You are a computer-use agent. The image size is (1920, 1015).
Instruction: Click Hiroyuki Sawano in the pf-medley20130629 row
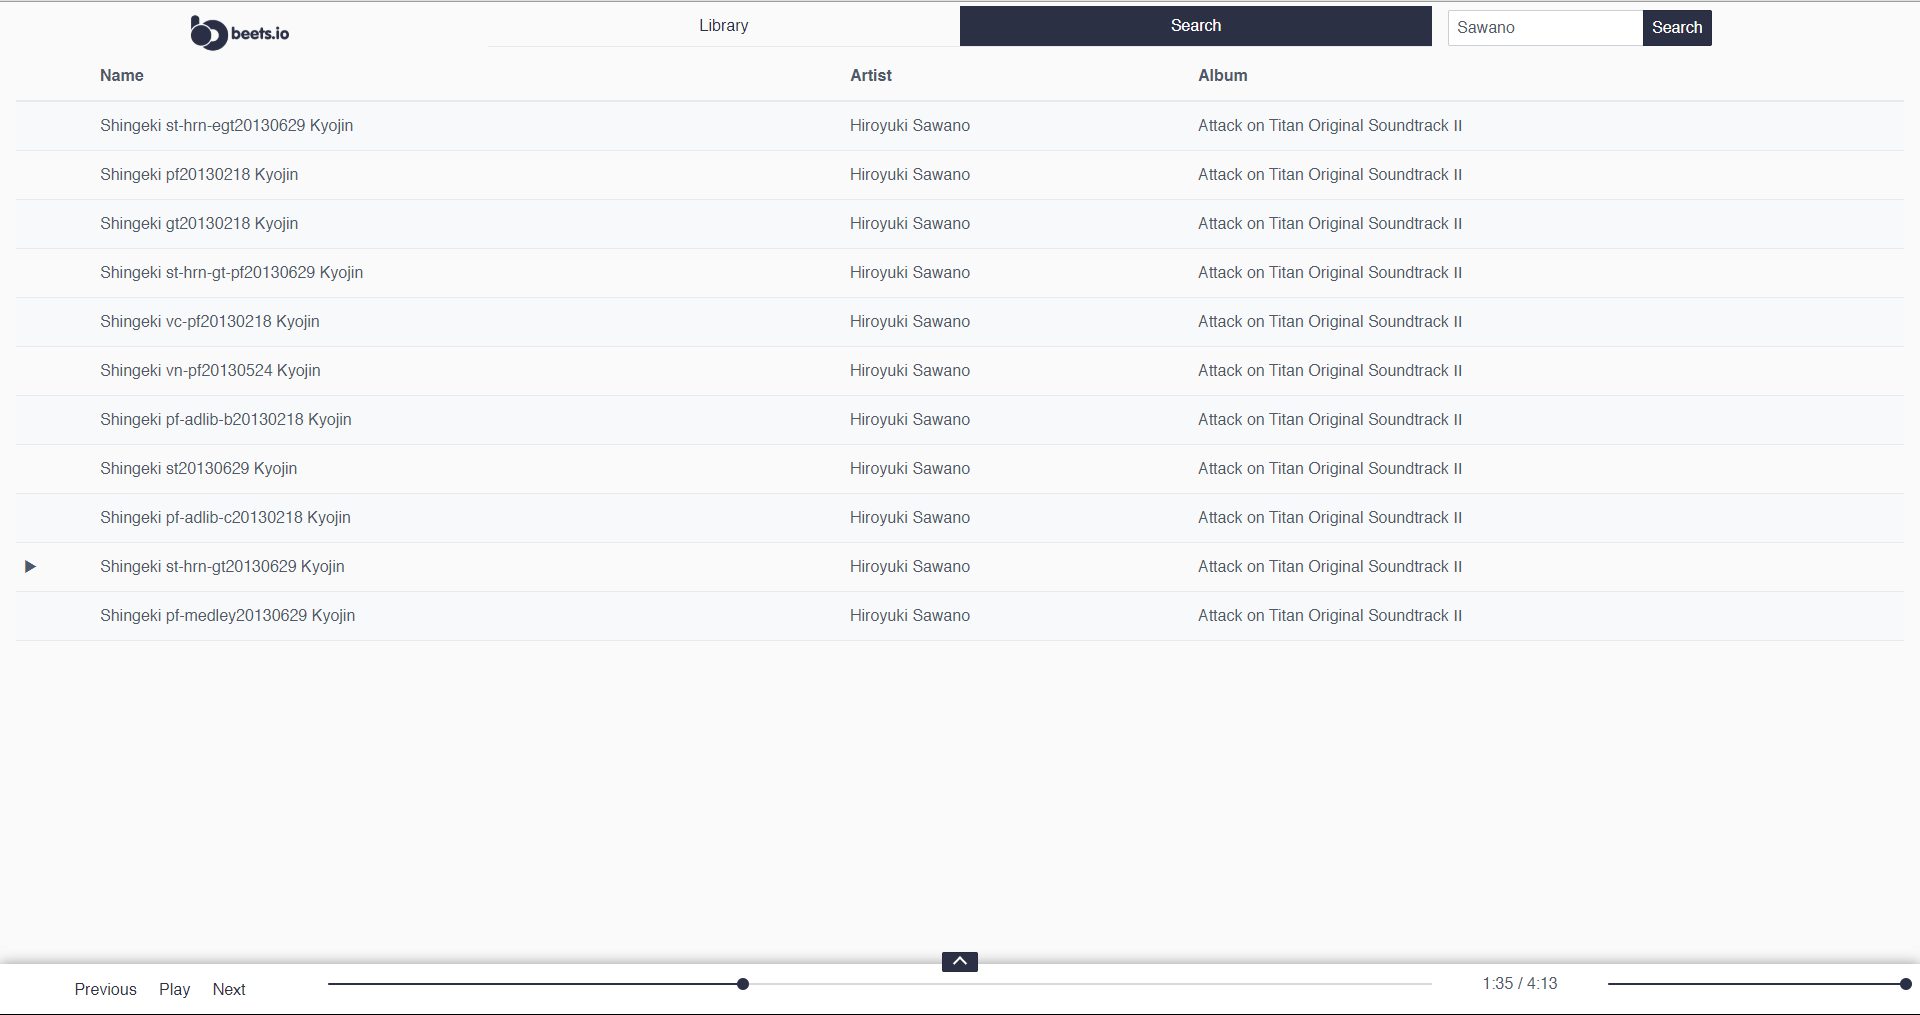pos(910,616)
